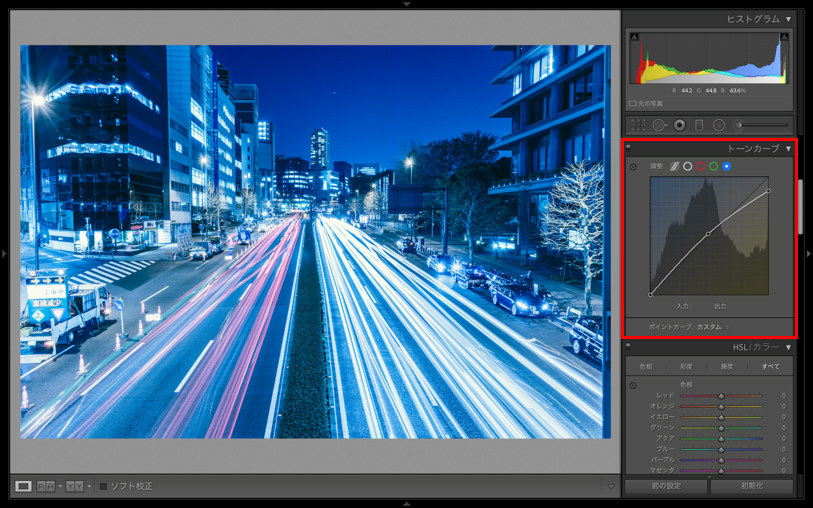Collapse the ヒストグラム panel

click(788, 19)
